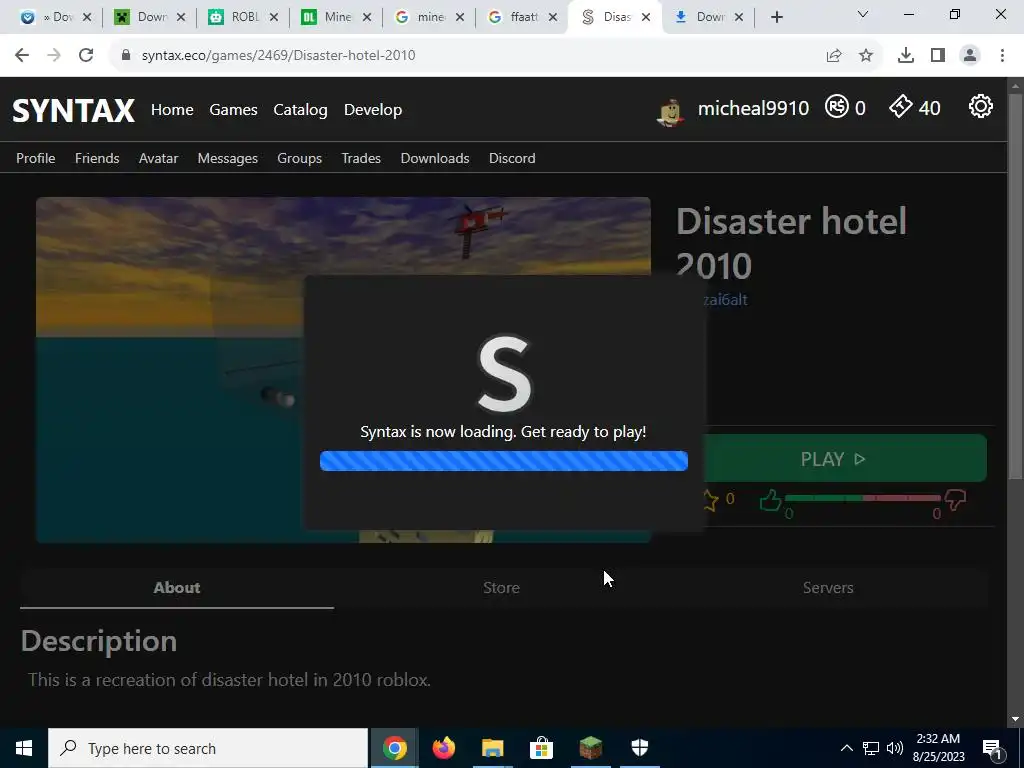
Task: Open File Explorer from the taskbar
Action: pos(492,748)
